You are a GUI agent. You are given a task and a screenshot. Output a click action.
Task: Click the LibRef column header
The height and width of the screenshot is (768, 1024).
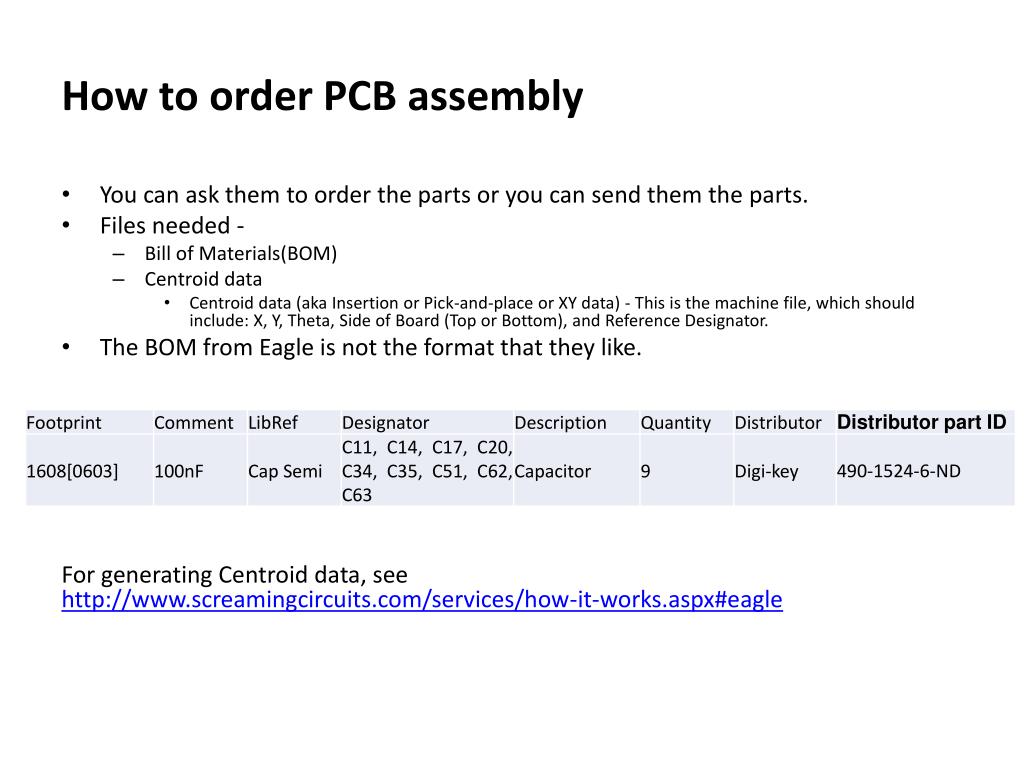273,423
